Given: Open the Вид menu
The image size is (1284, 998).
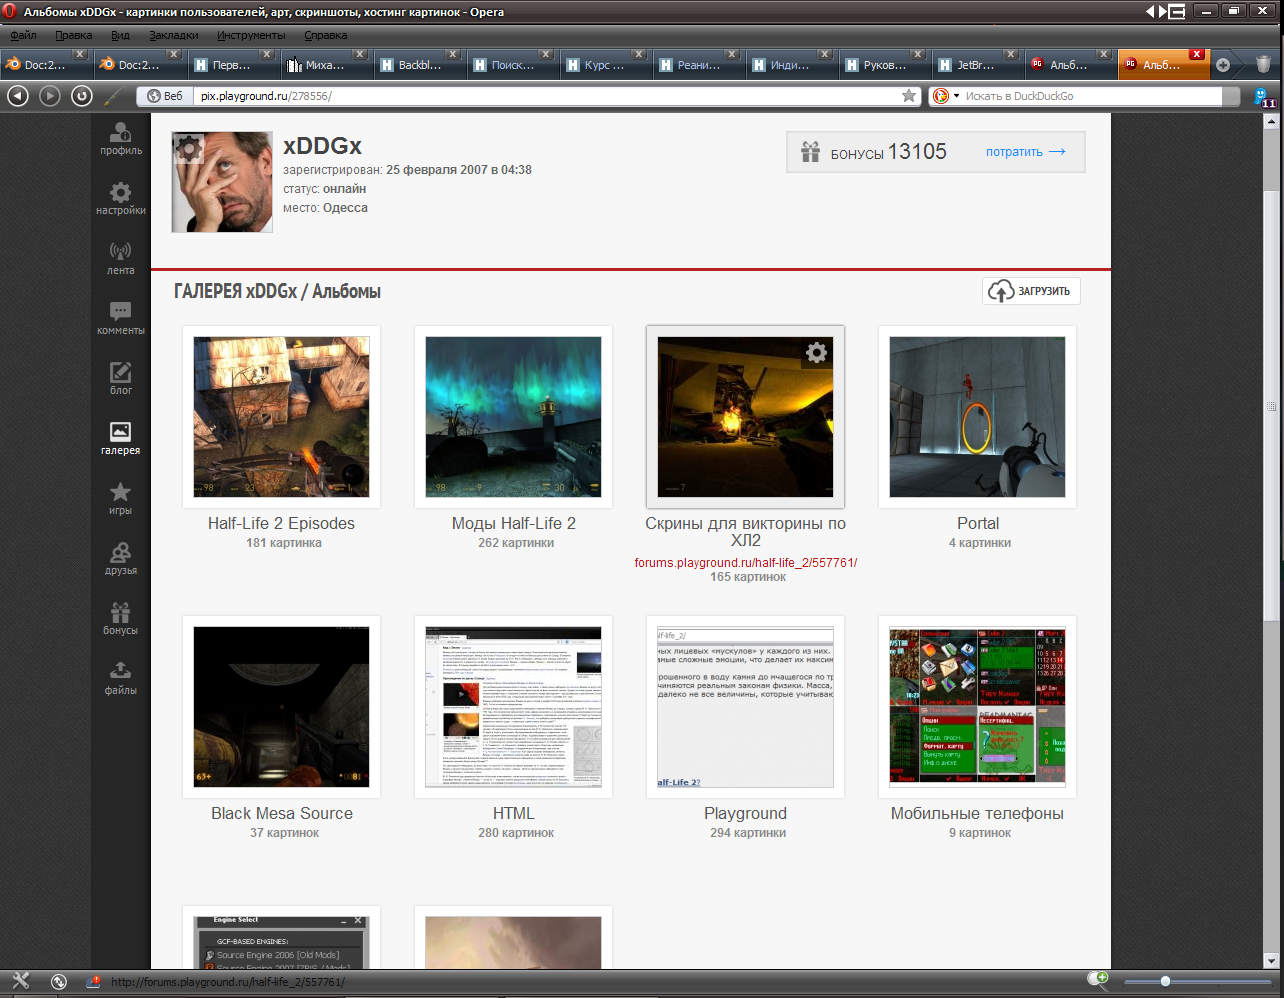Looking at the screenshot, I should pyautogui.click(x=120, y=35).
